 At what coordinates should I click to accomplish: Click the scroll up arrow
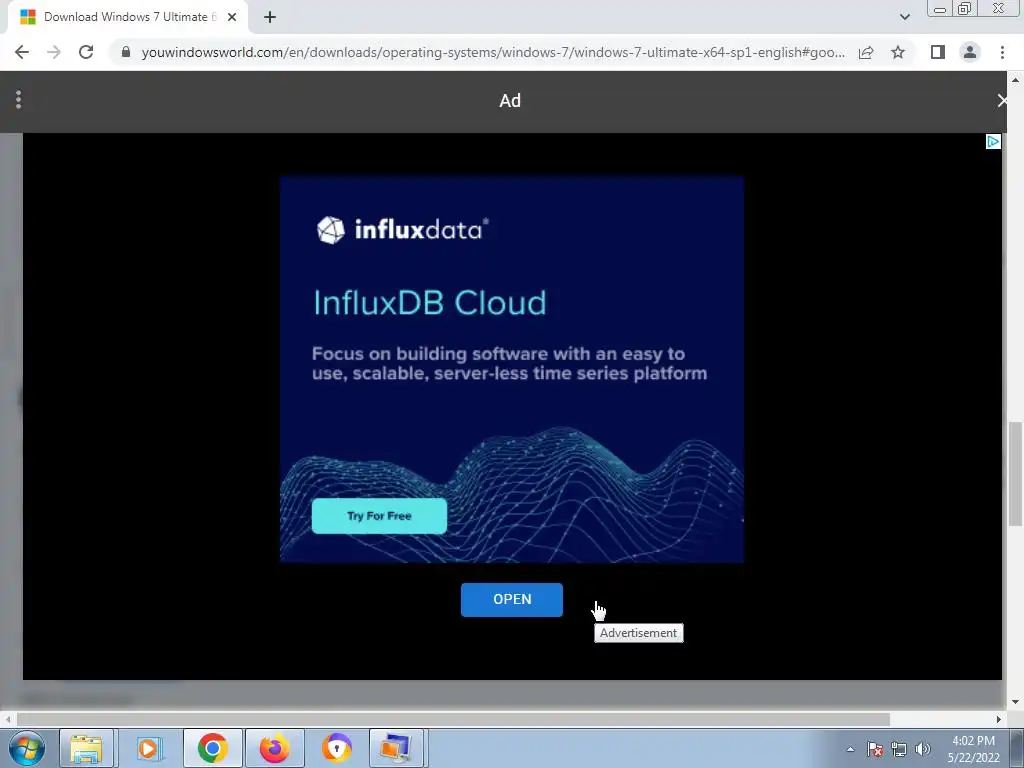[x=1015, y=80]
